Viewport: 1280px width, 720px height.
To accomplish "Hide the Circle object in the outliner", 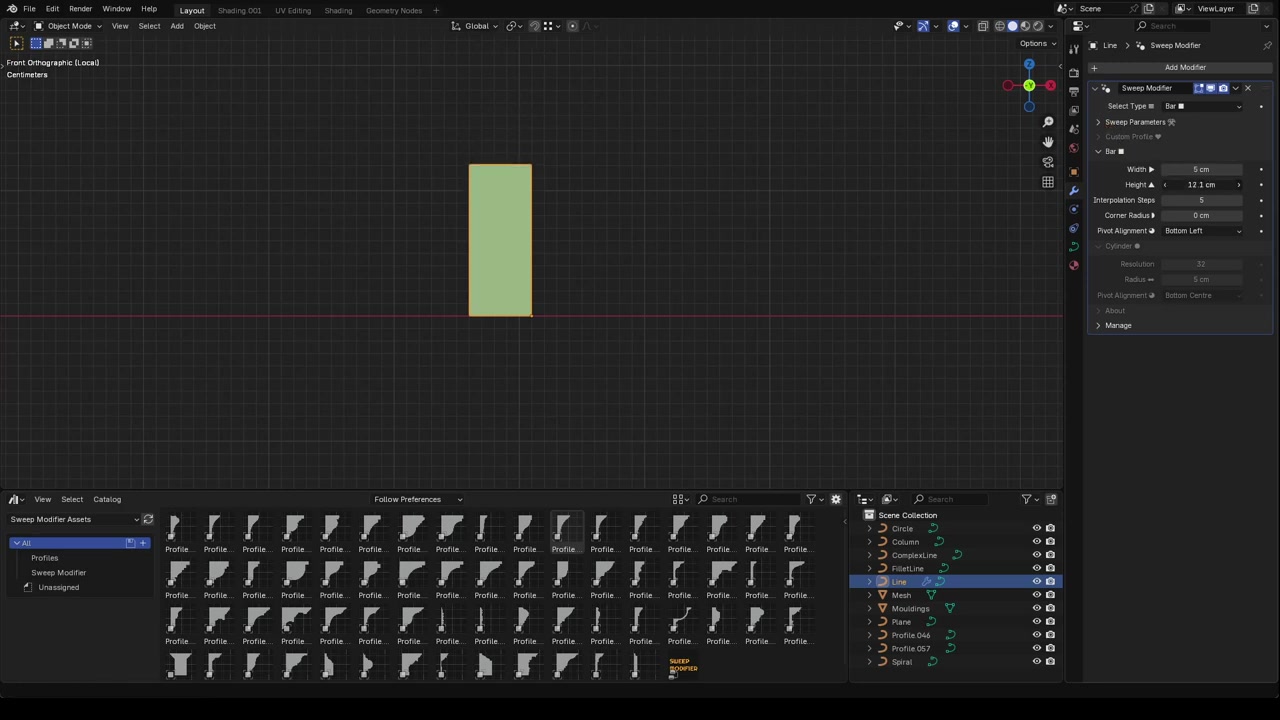I will tap(1036, 528).
